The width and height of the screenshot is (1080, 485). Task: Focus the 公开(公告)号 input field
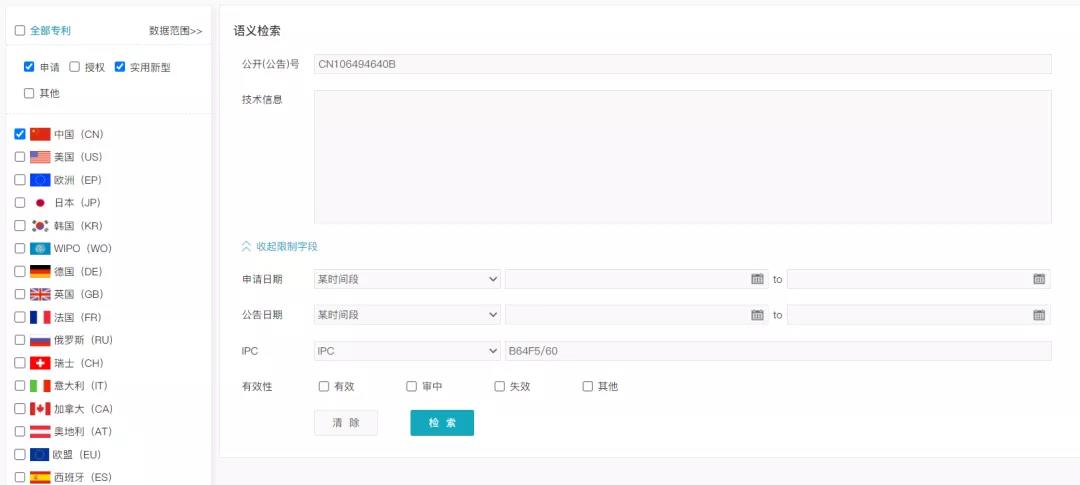pos(683,64)
